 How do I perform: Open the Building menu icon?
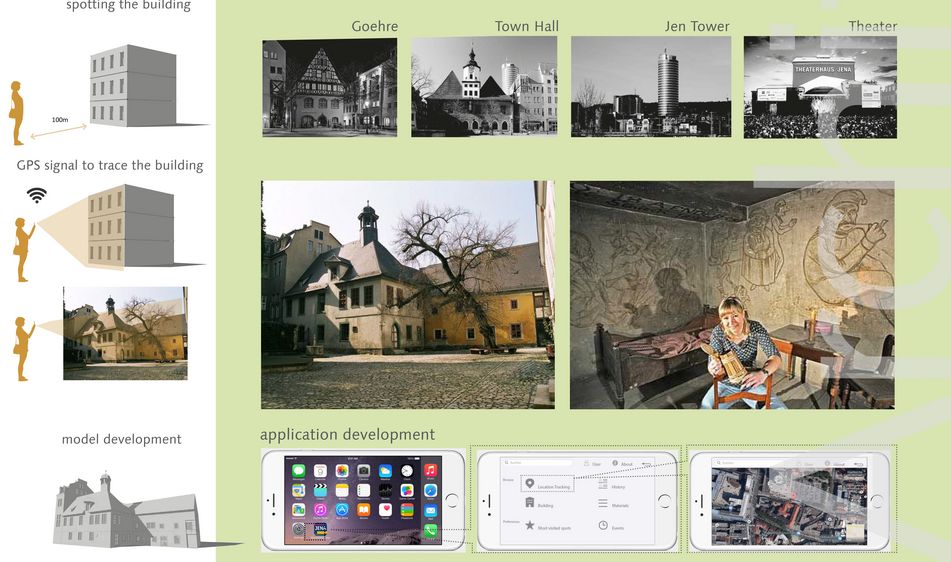(x=530, y=504)
